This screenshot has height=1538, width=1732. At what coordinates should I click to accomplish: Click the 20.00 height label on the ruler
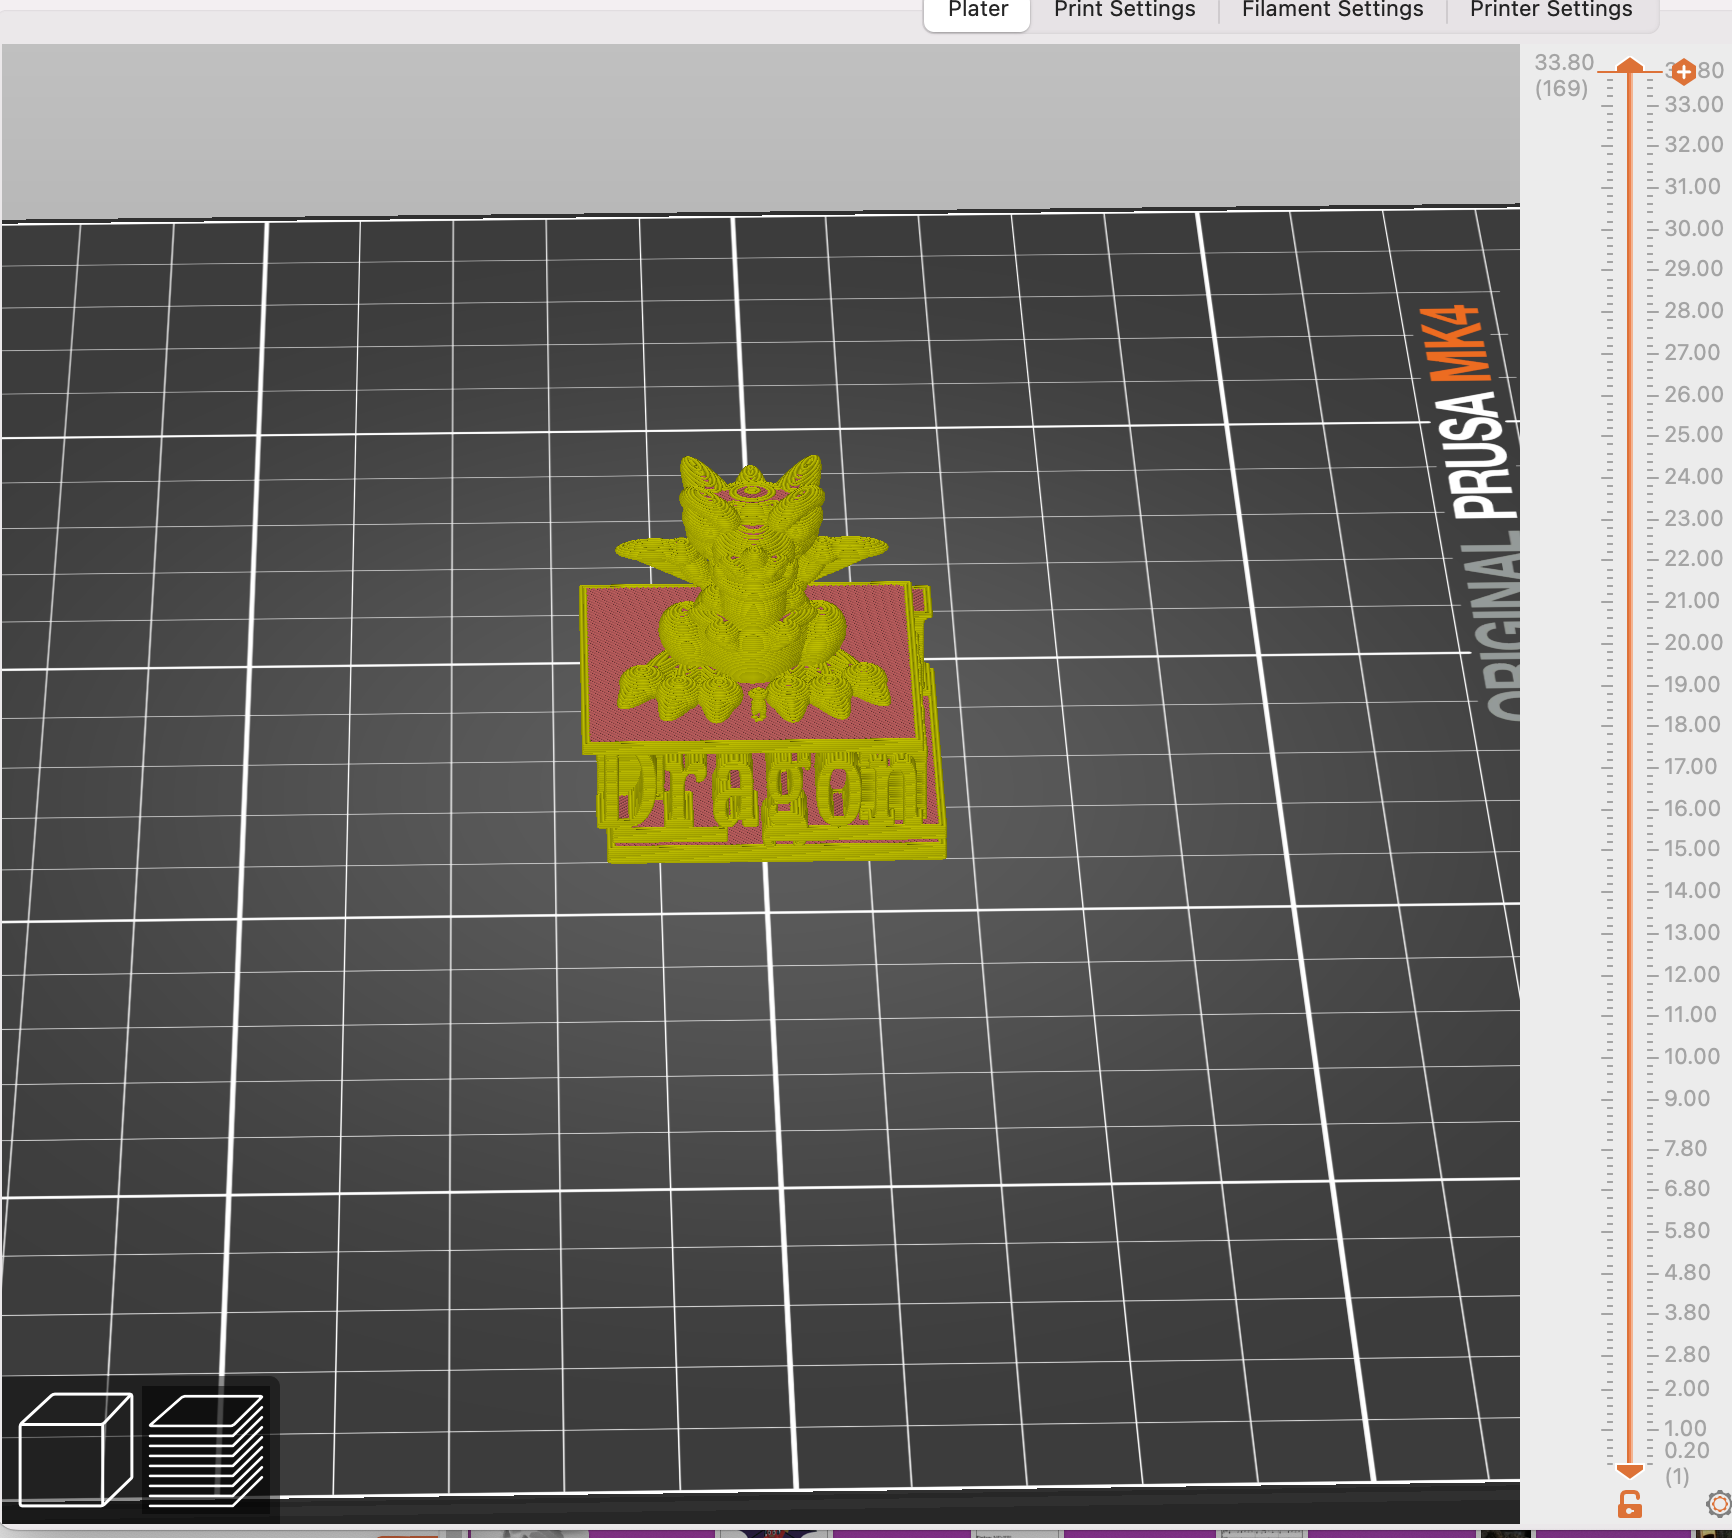coord(1693,642)
